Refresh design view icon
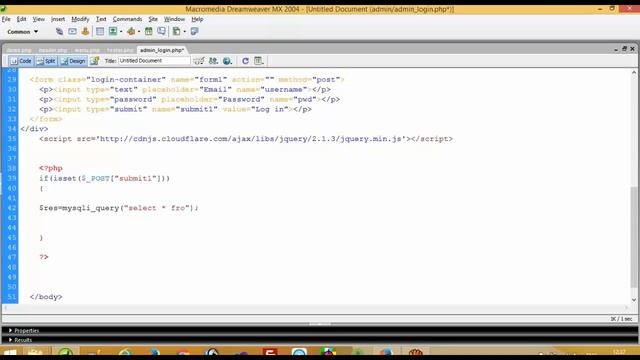The image size is (640, 360). coord(245,61)
